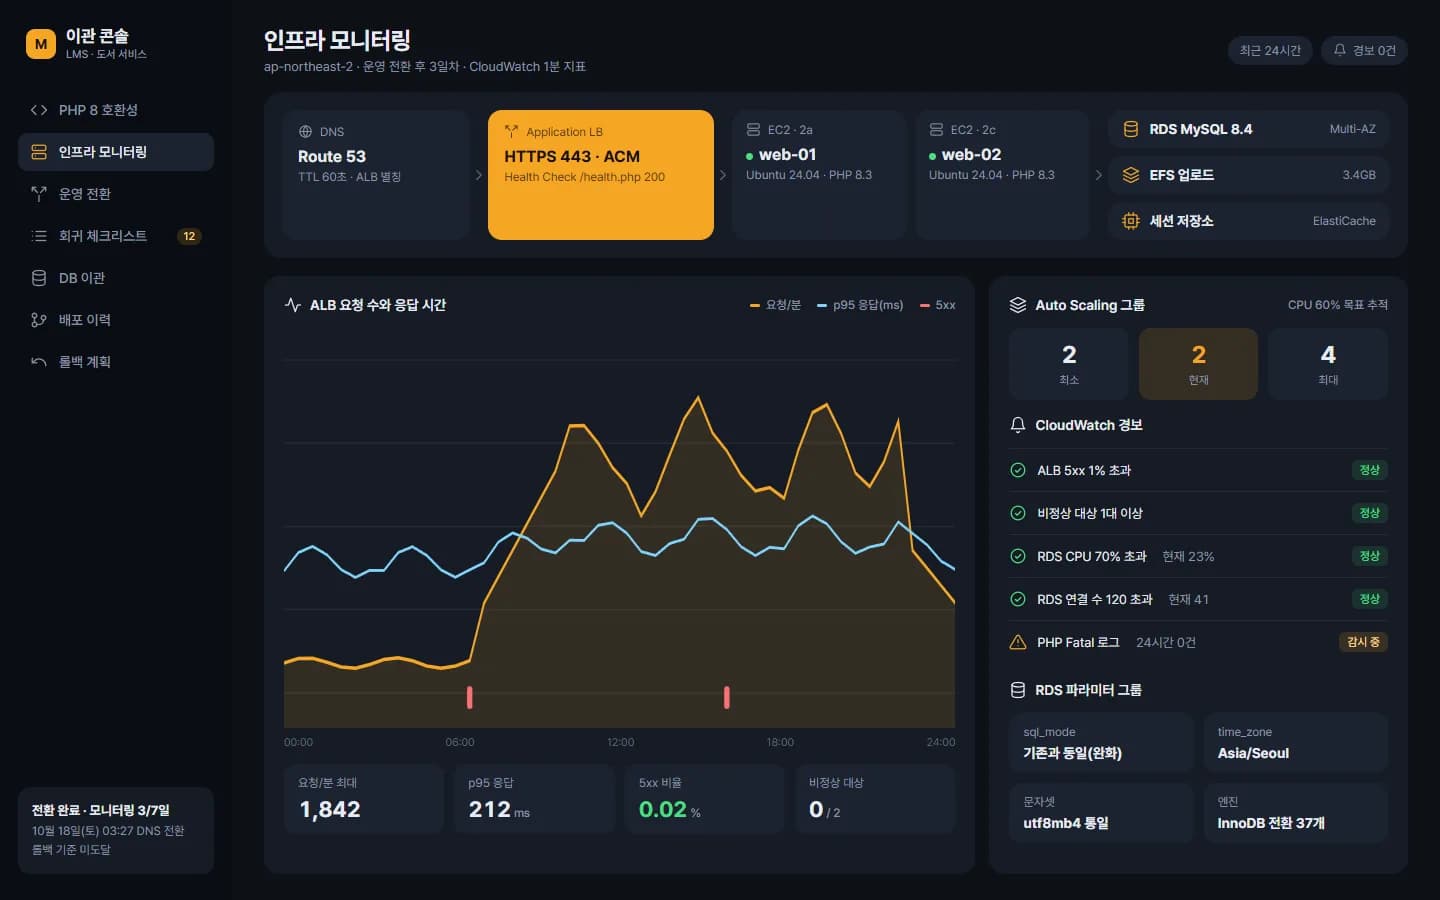The width and height of the screenshot is (1440, 900).
Task: Click the RDS 연결 수 120 초과 check icon
Action: [1018, 599]
